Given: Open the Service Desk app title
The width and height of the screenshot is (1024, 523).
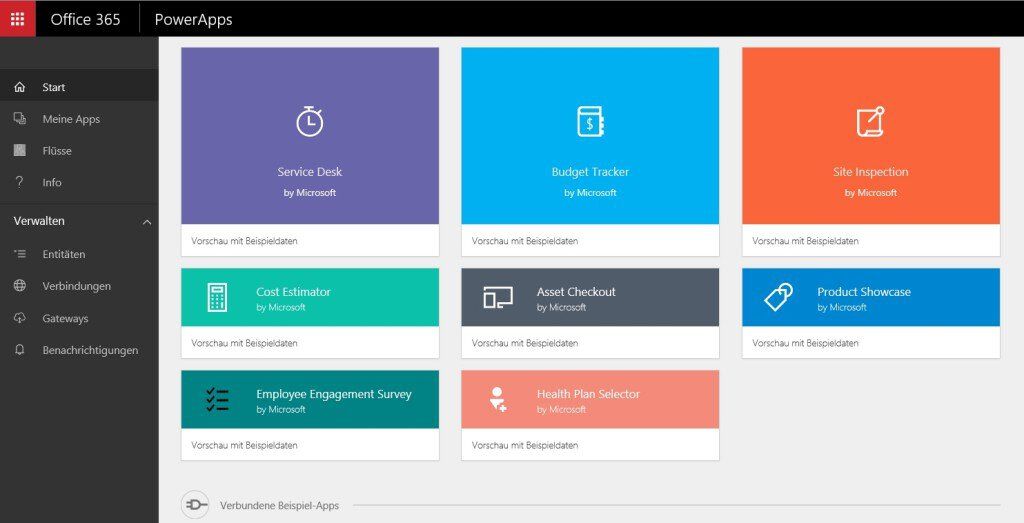Looking at the screenshot, I should 310,172.
